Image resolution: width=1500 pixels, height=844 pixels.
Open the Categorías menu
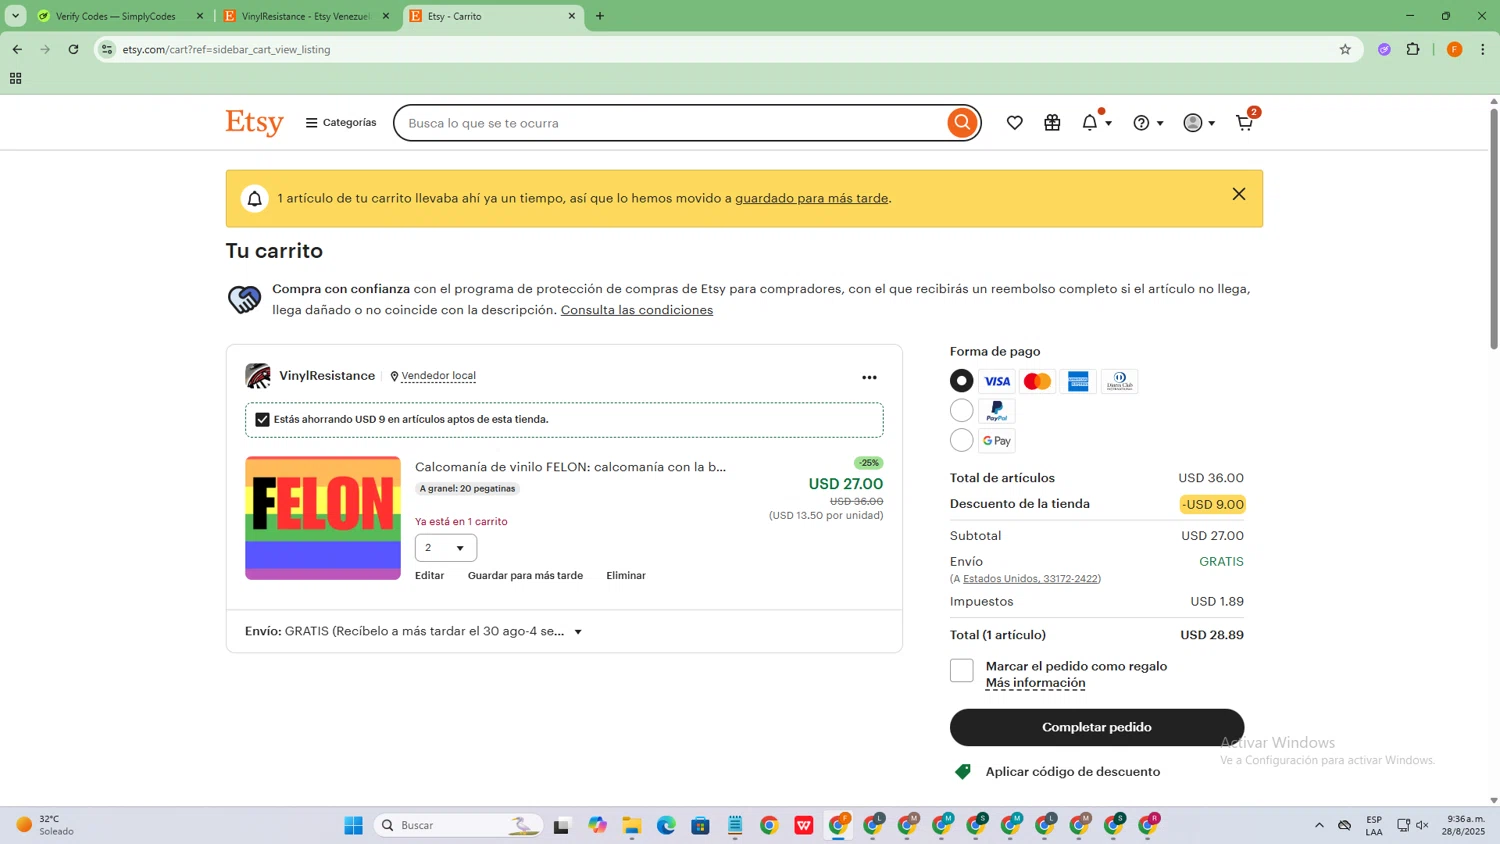(x=341, y=123)
